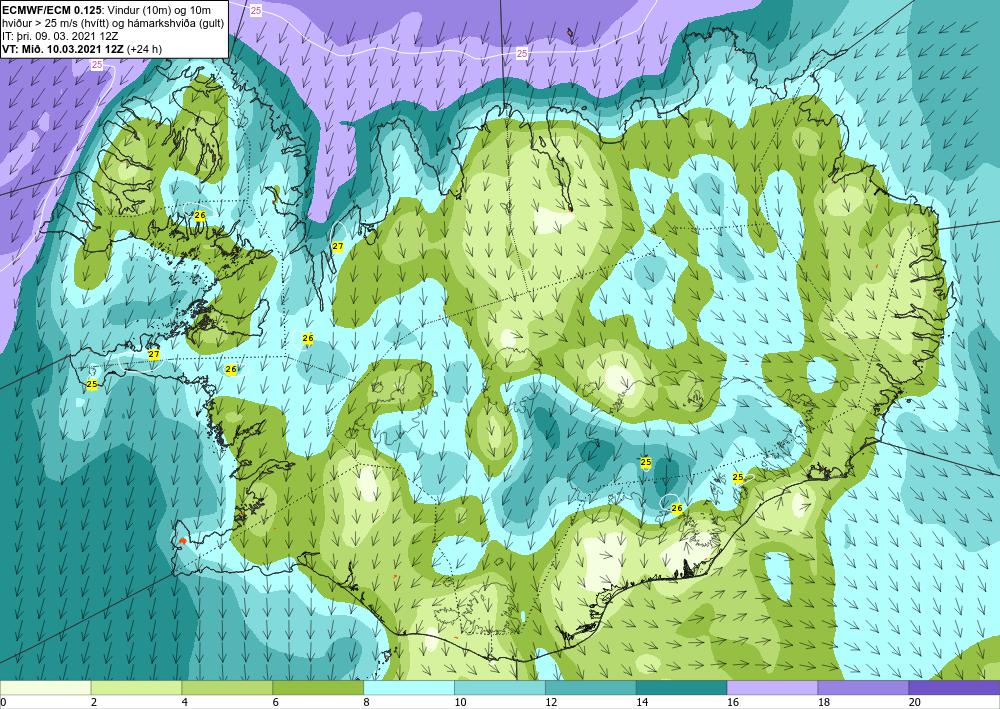The image size is (1000, 709).
Task: Click the legend scale value "16"
Action: [x=733, y=703]
